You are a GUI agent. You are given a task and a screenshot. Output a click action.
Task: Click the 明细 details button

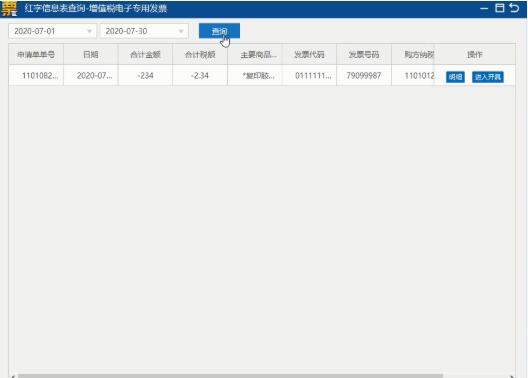pyautogui.click(x=455, y=77)
